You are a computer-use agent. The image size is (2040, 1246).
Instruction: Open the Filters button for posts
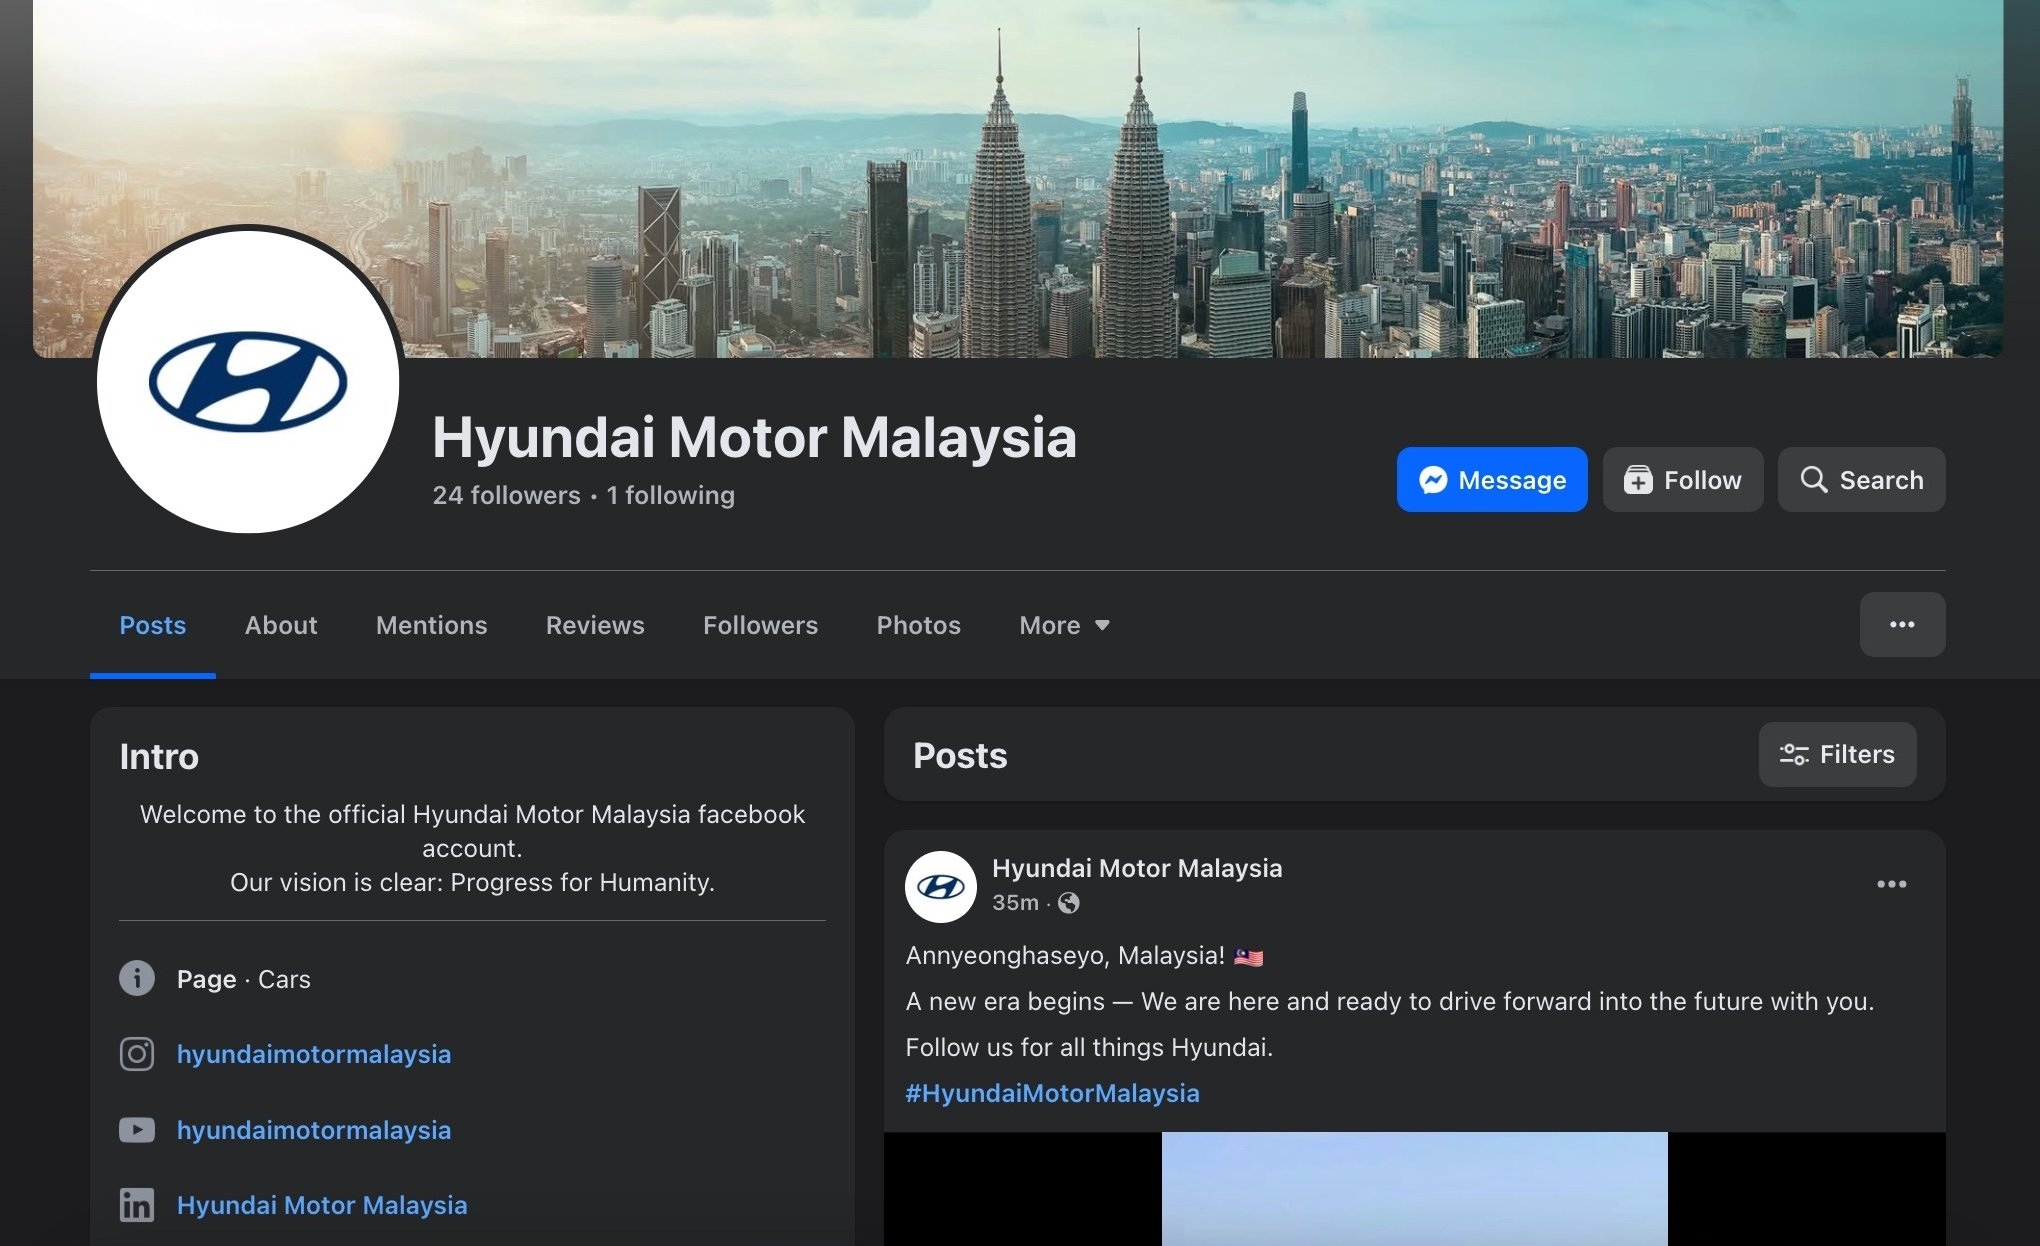(x=1837, y=754)
